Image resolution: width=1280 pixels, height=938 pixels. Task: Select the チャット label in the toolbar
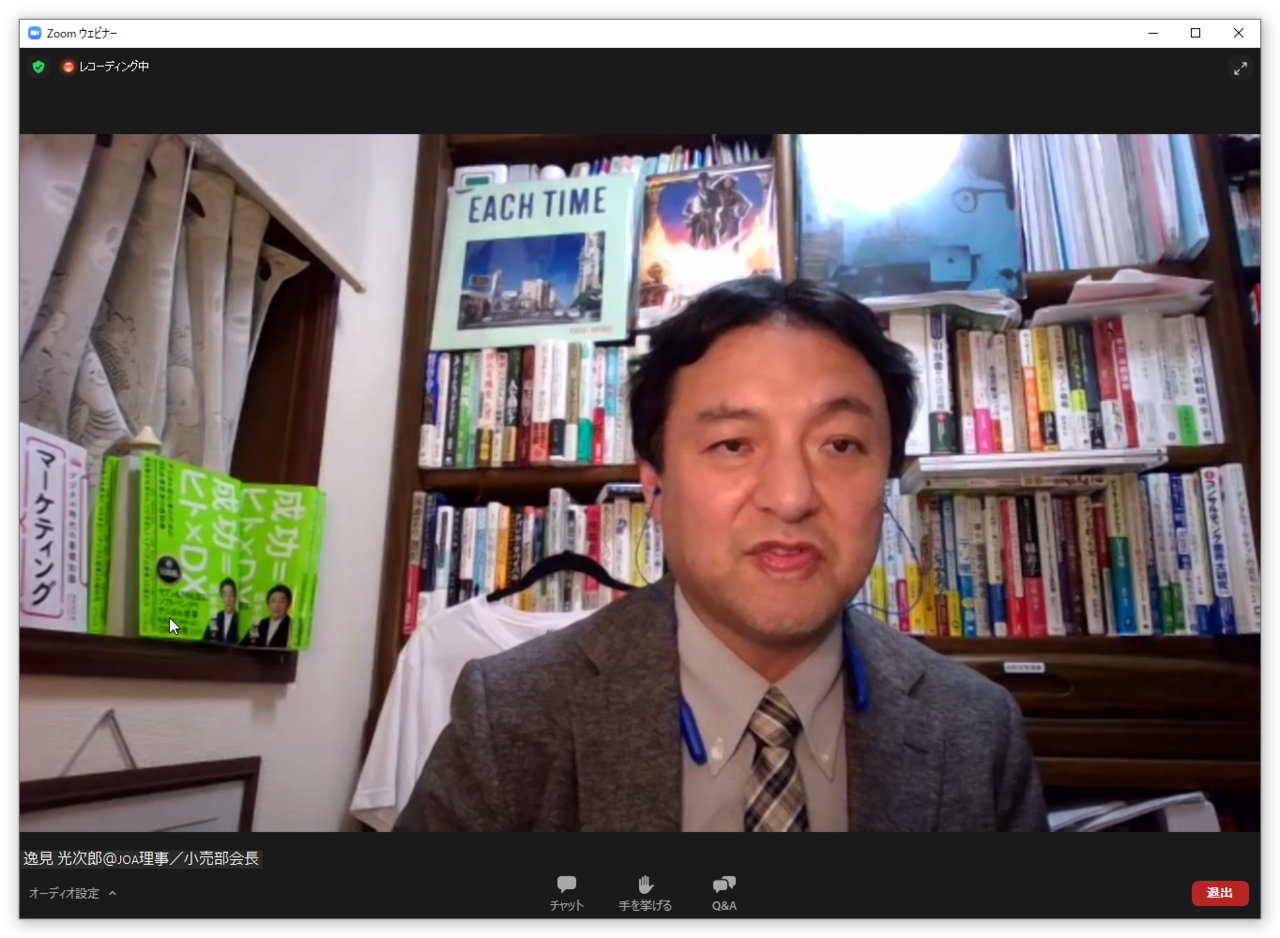(566, 906)
